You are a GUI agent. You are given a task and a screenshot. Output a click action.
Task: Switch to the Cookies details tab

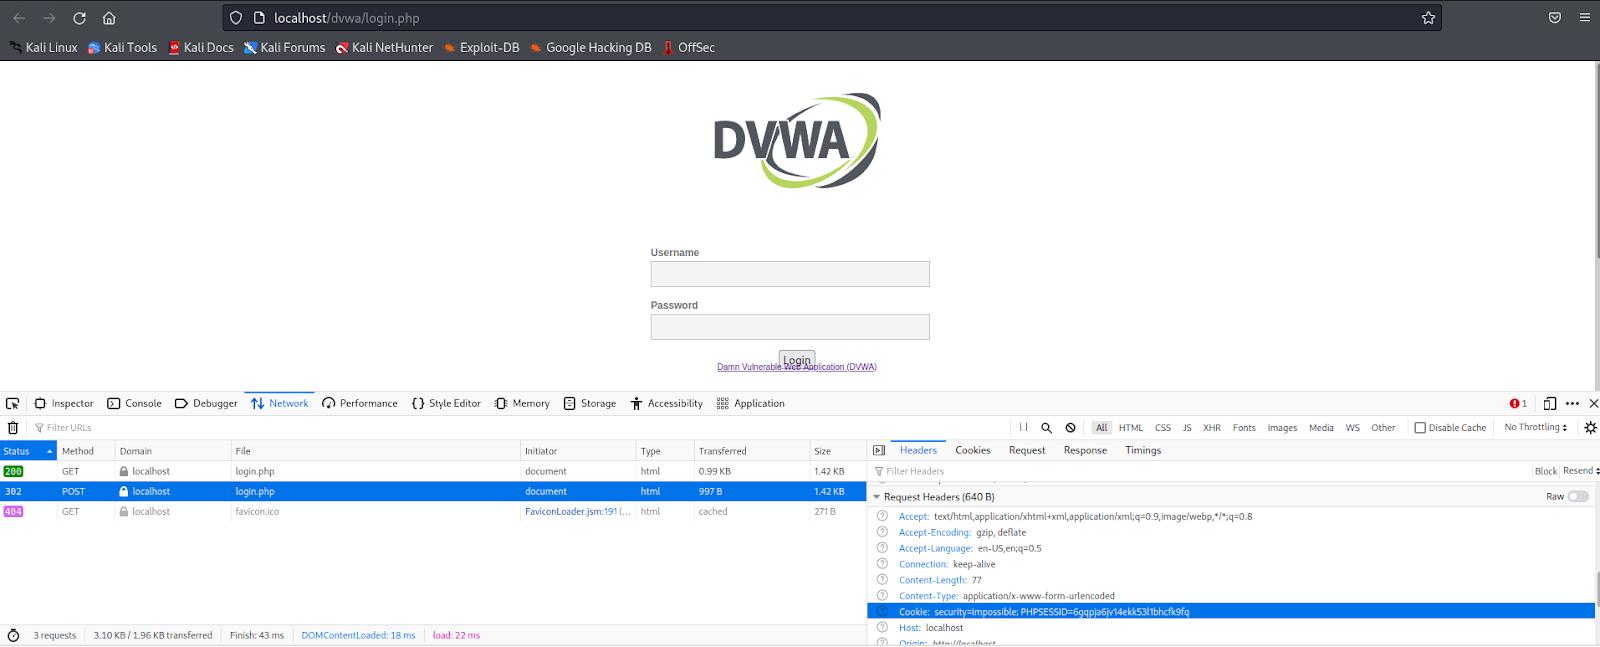tap(973, 451)
